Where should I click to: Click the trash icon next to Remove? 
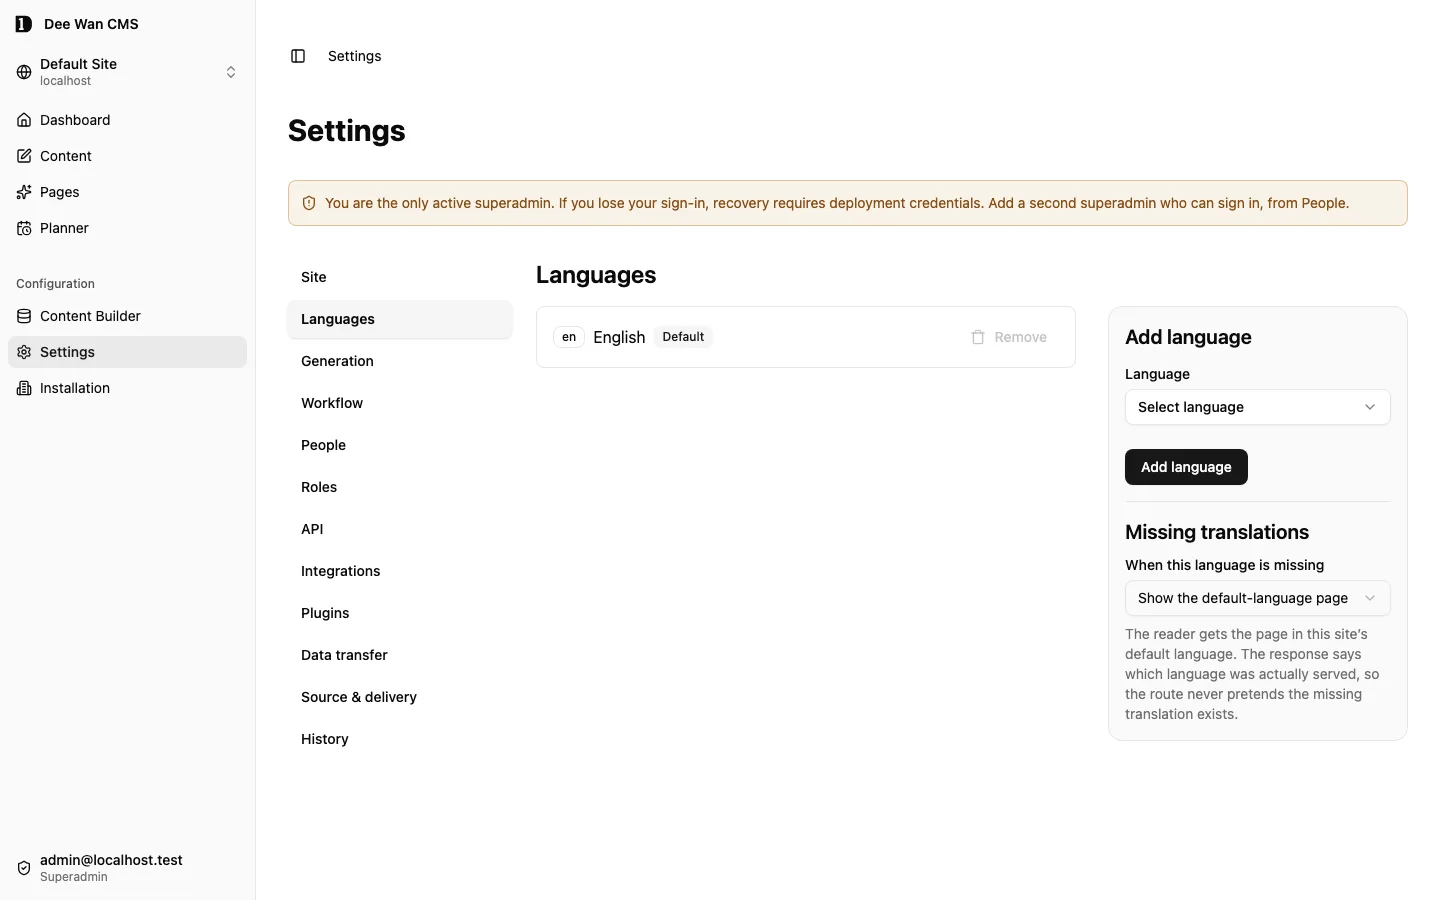(x=978, y=337)
